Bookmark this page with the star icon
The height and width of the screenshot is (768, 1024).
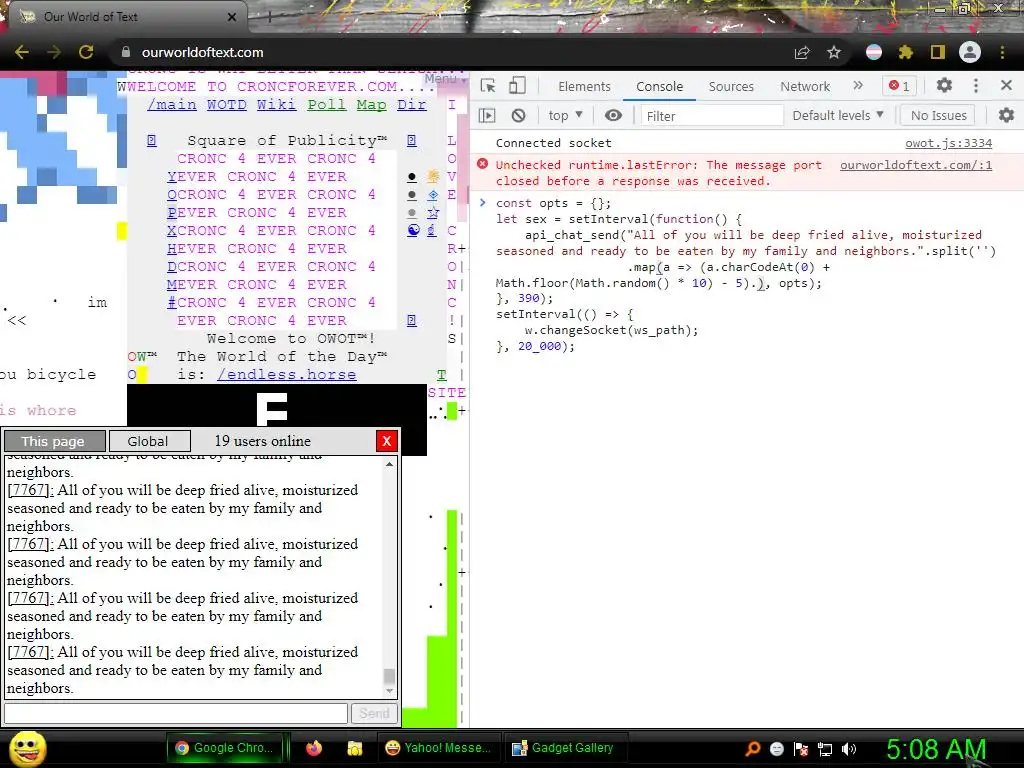tap(834, 52)
